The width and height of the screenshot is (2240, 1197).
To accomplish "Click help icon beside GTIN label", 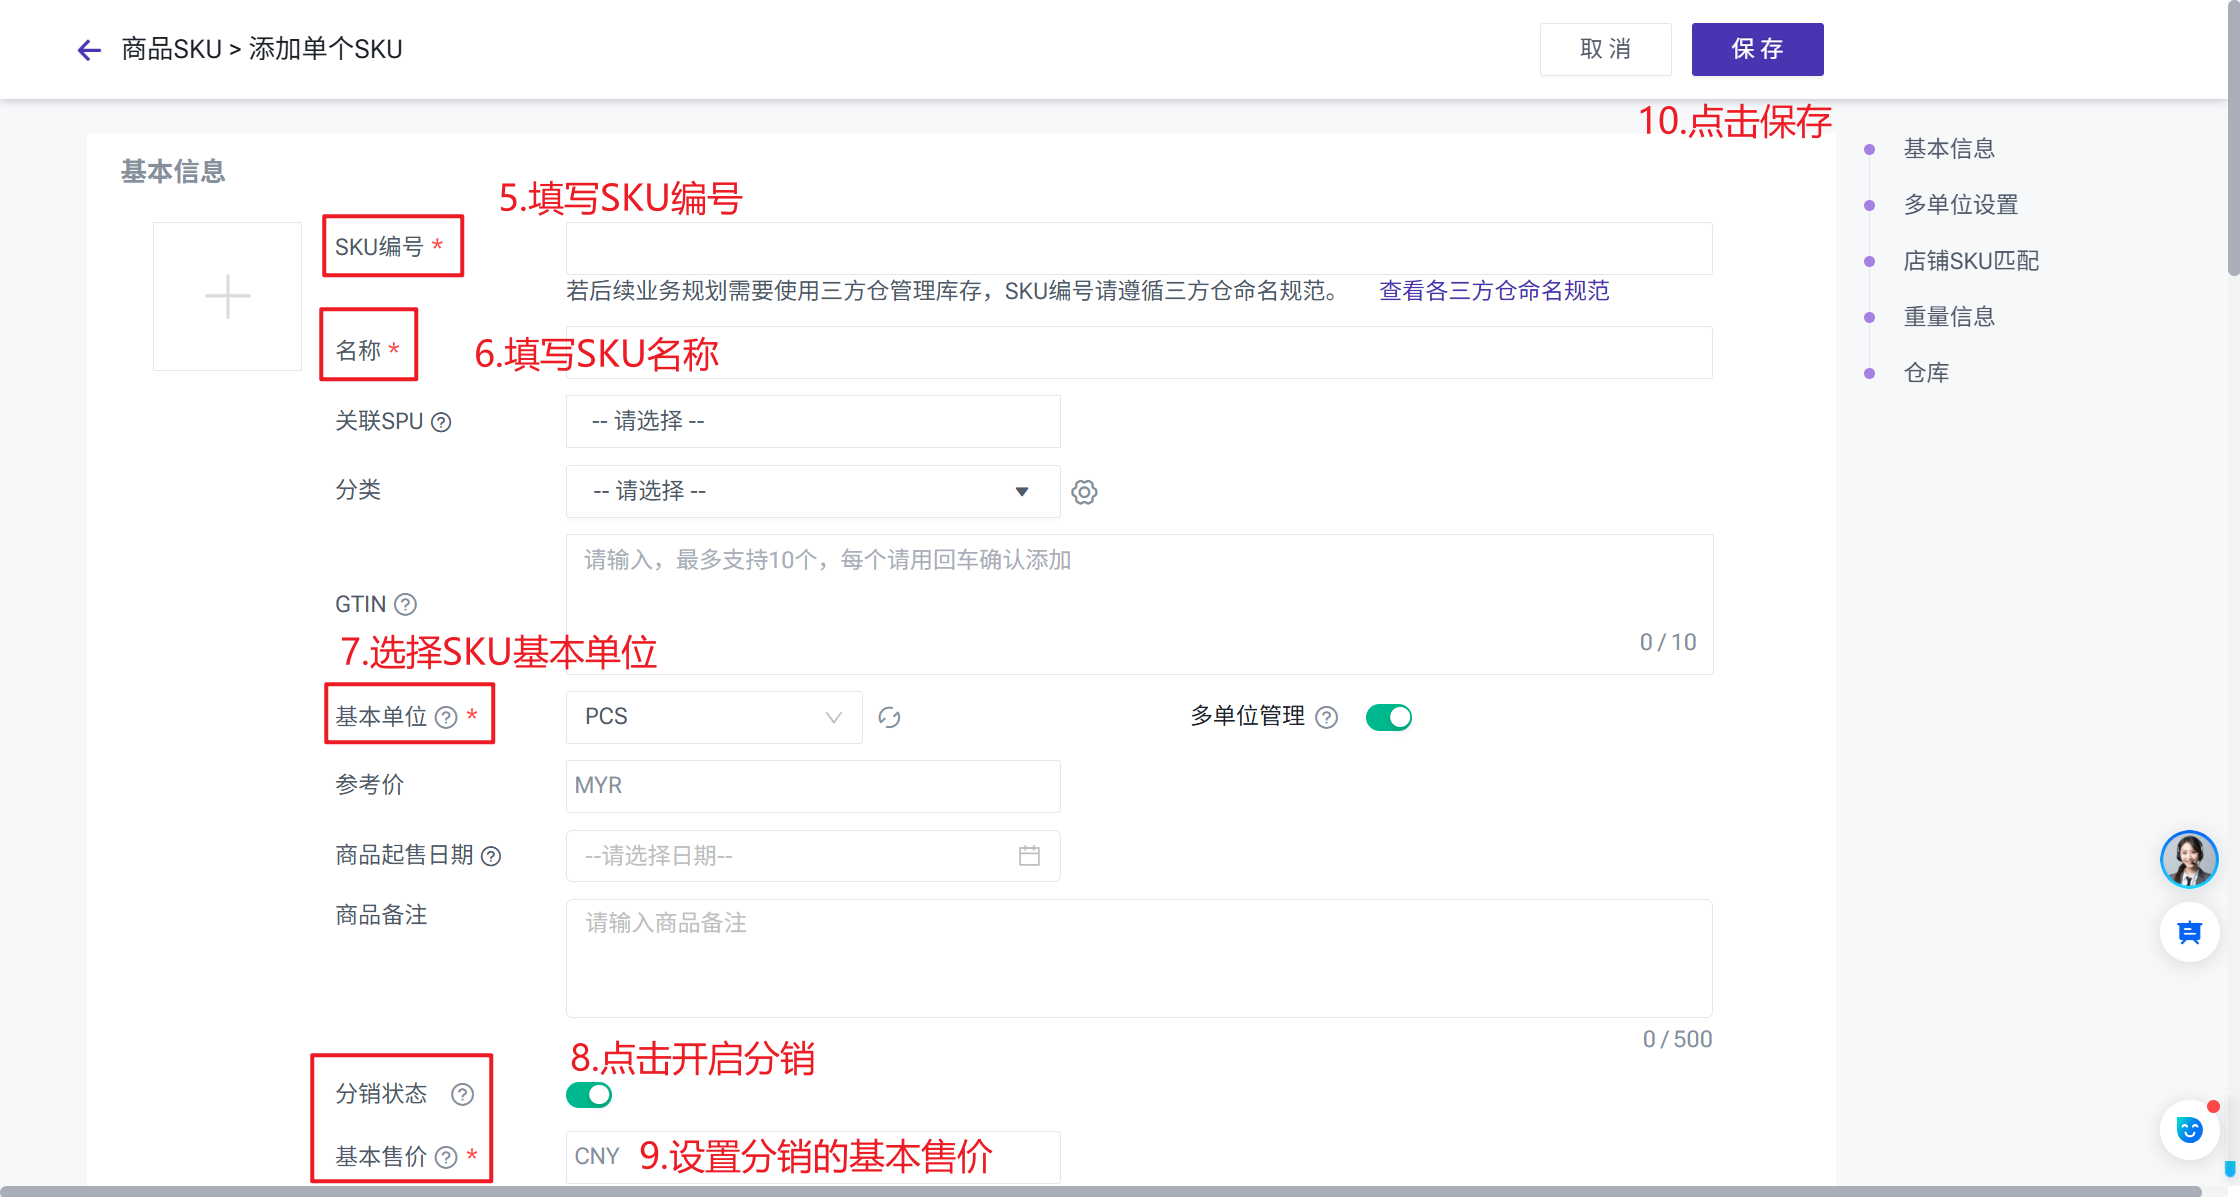I will pyautogui.click(x=405, y=604).
